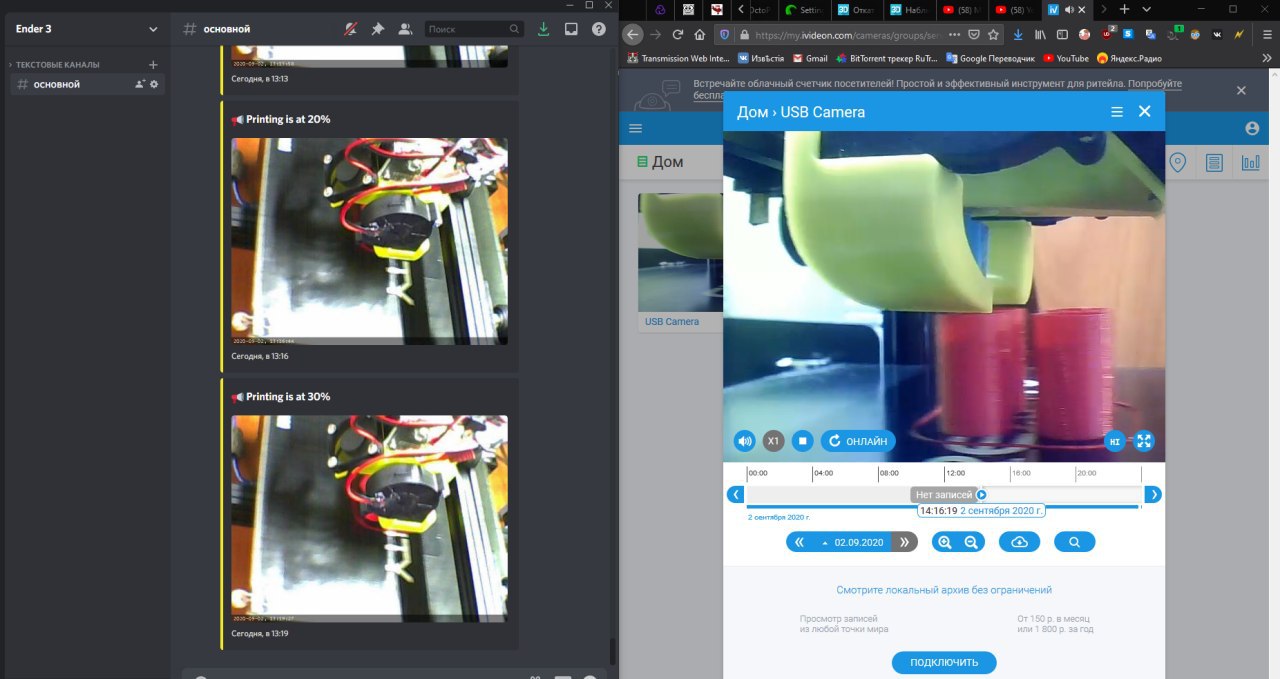List all tabs dropdown arrow
Viewport: 1280px width, 679px height.
pyautogui.click(x=1147, y=9)
